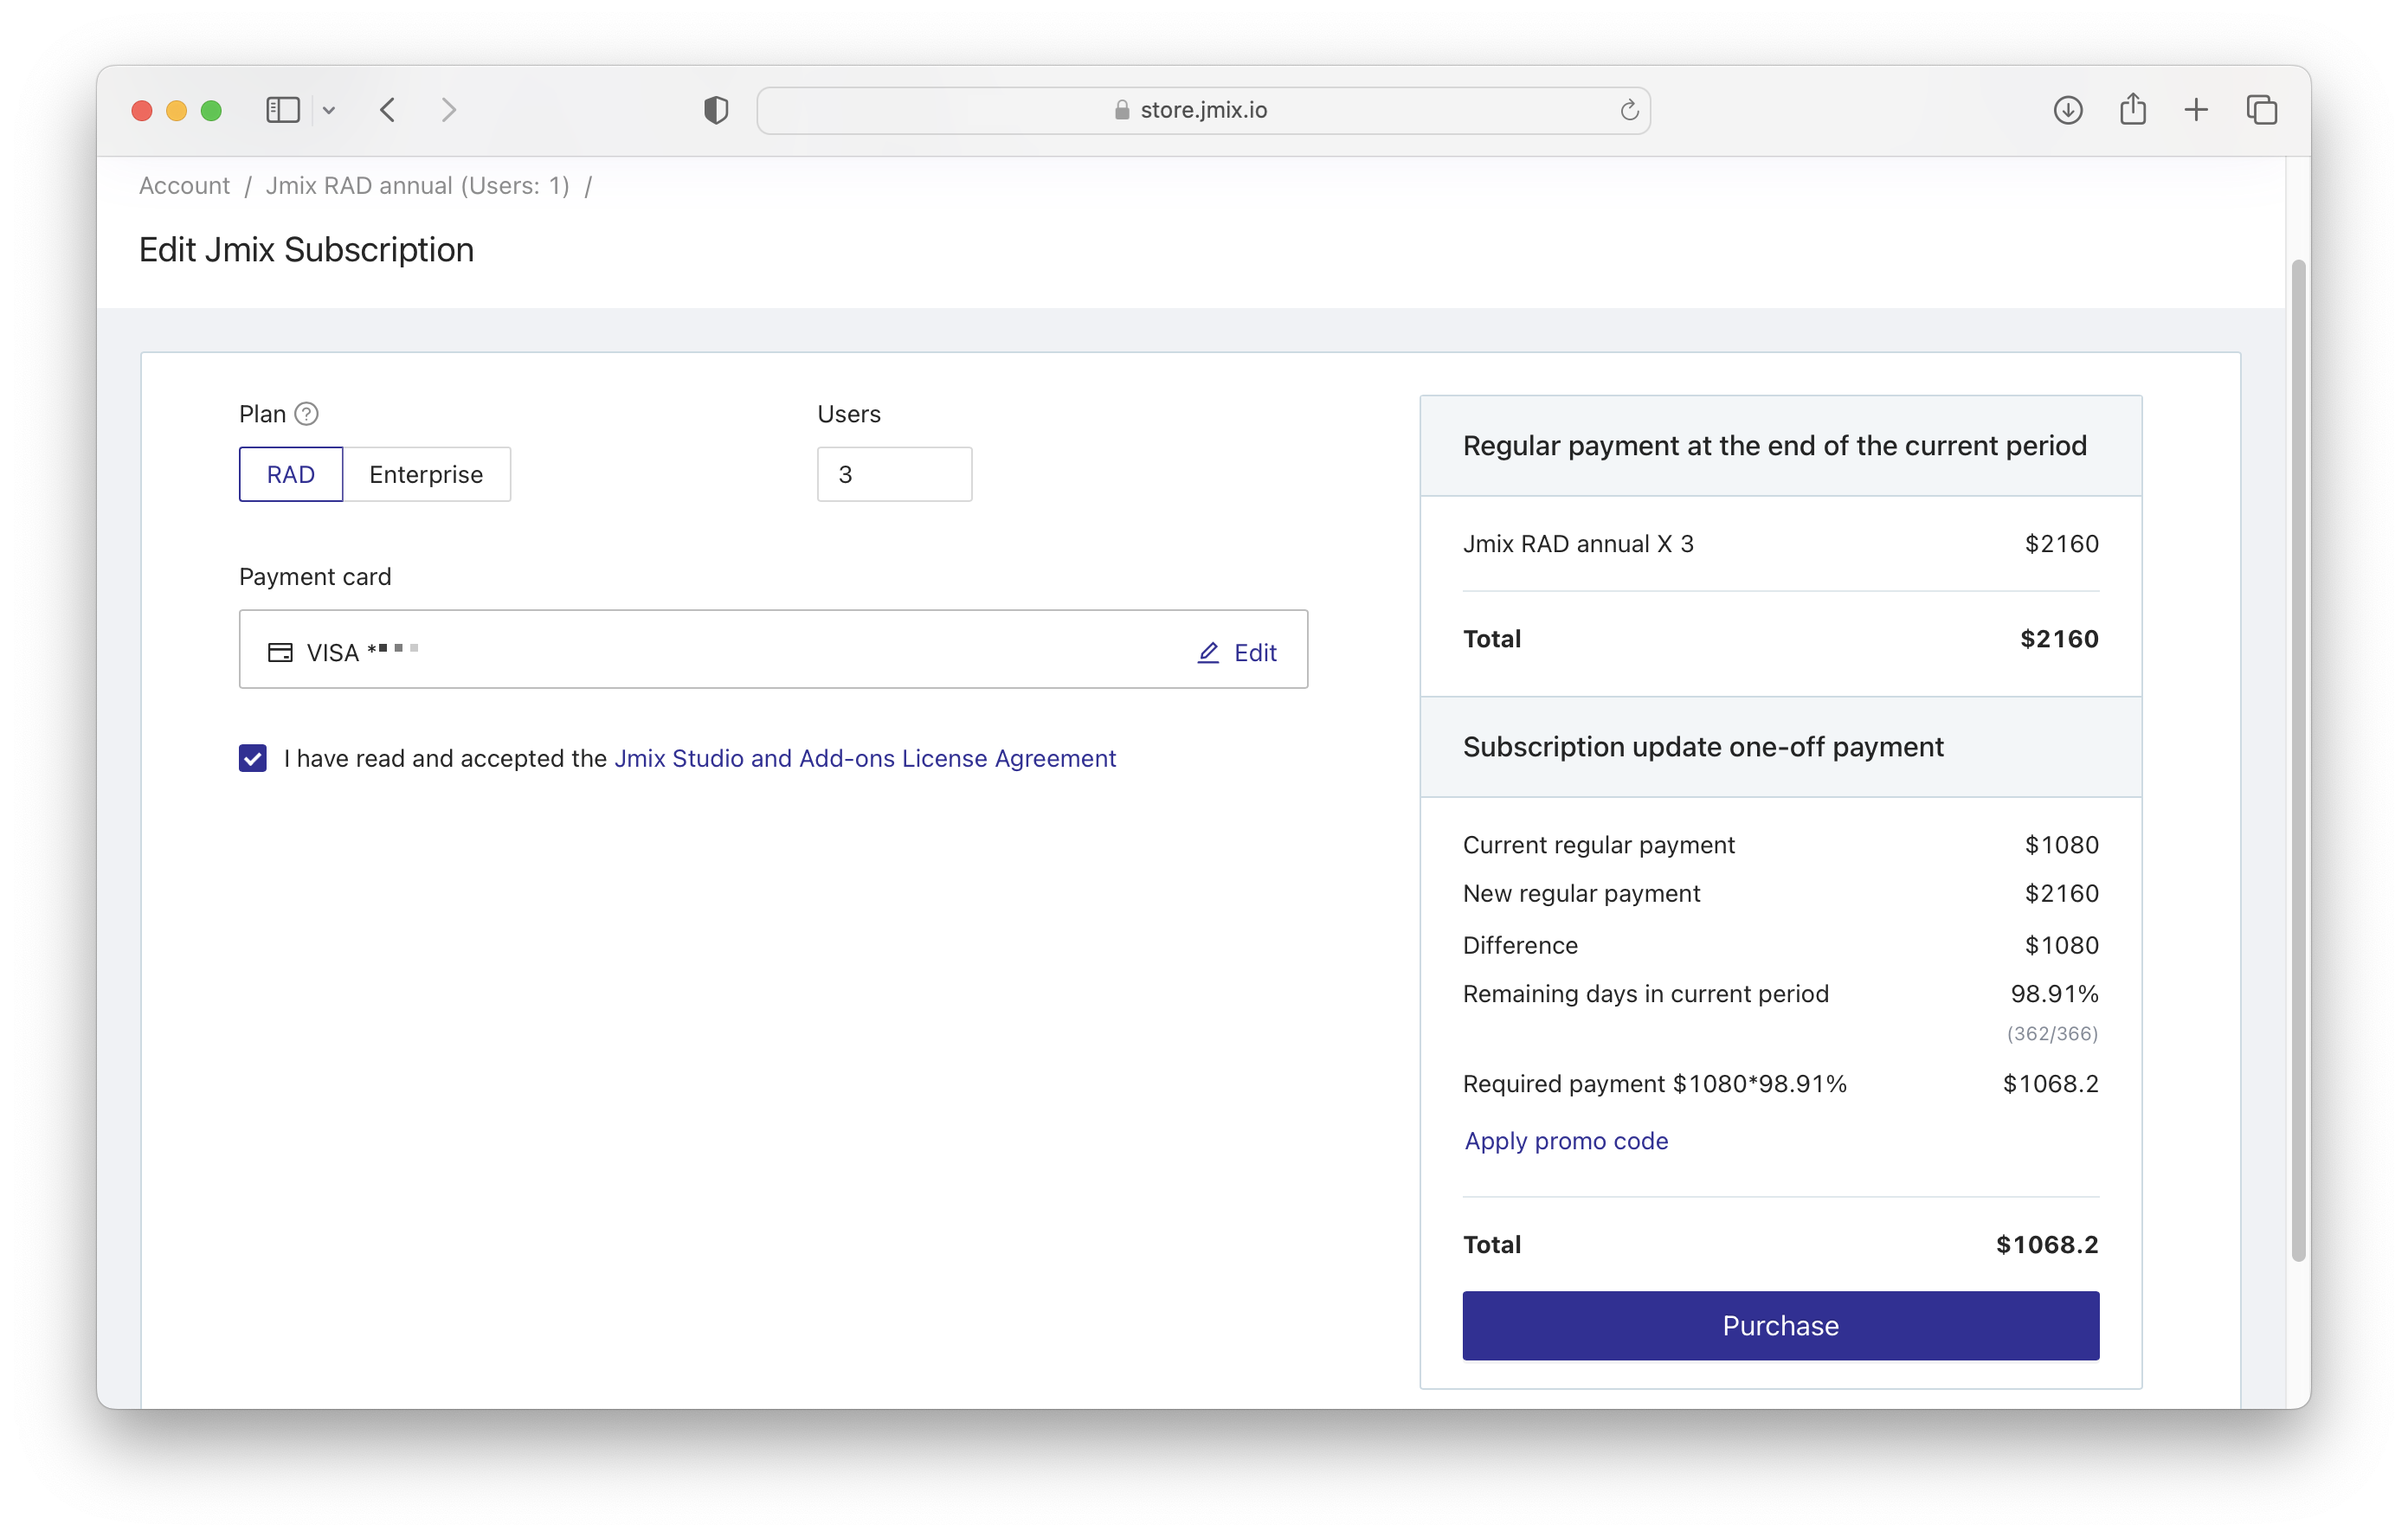The image size is (2408, 1537).
Task: Click the 'Required payment $1080*98.91%' text
Action: [1654, 1083]
